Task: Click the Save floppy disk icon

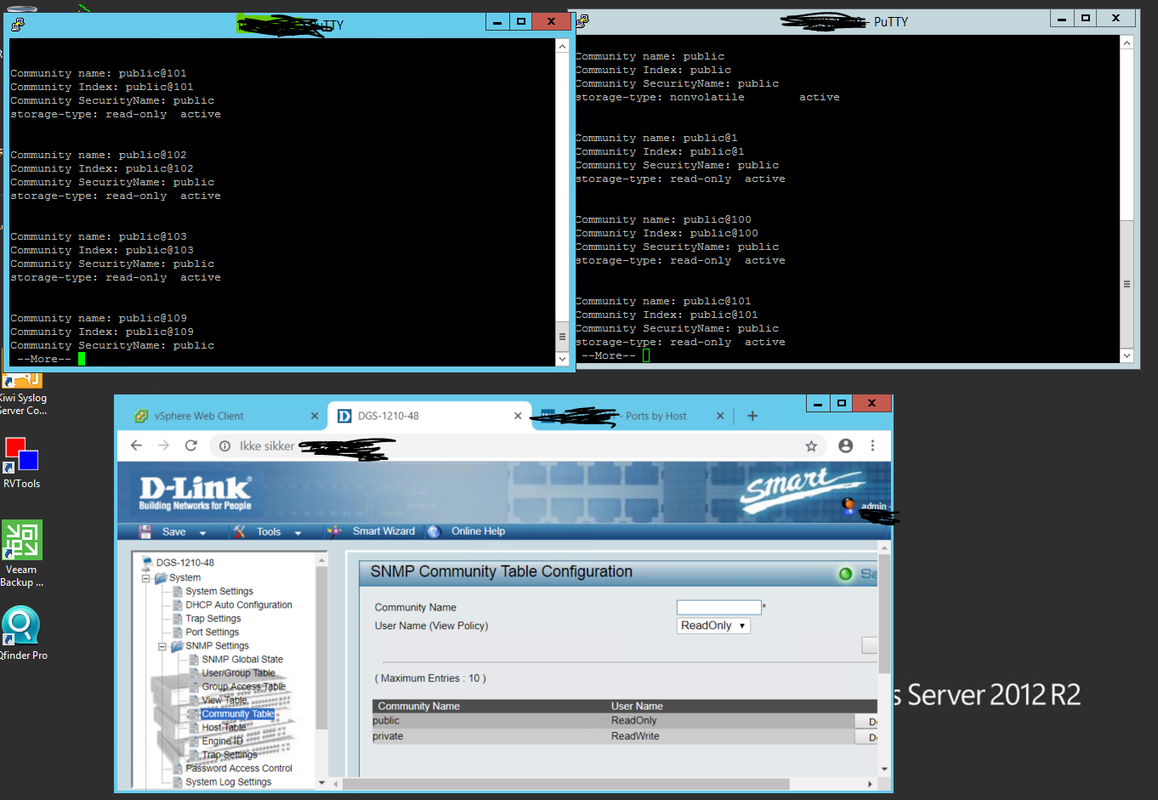Action: point(145,532)
